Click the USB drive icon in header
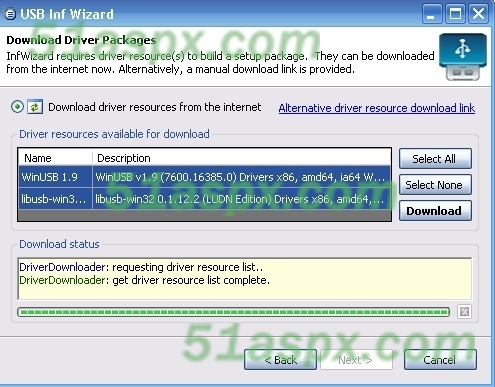495x387 pixels. coord(463,57)
